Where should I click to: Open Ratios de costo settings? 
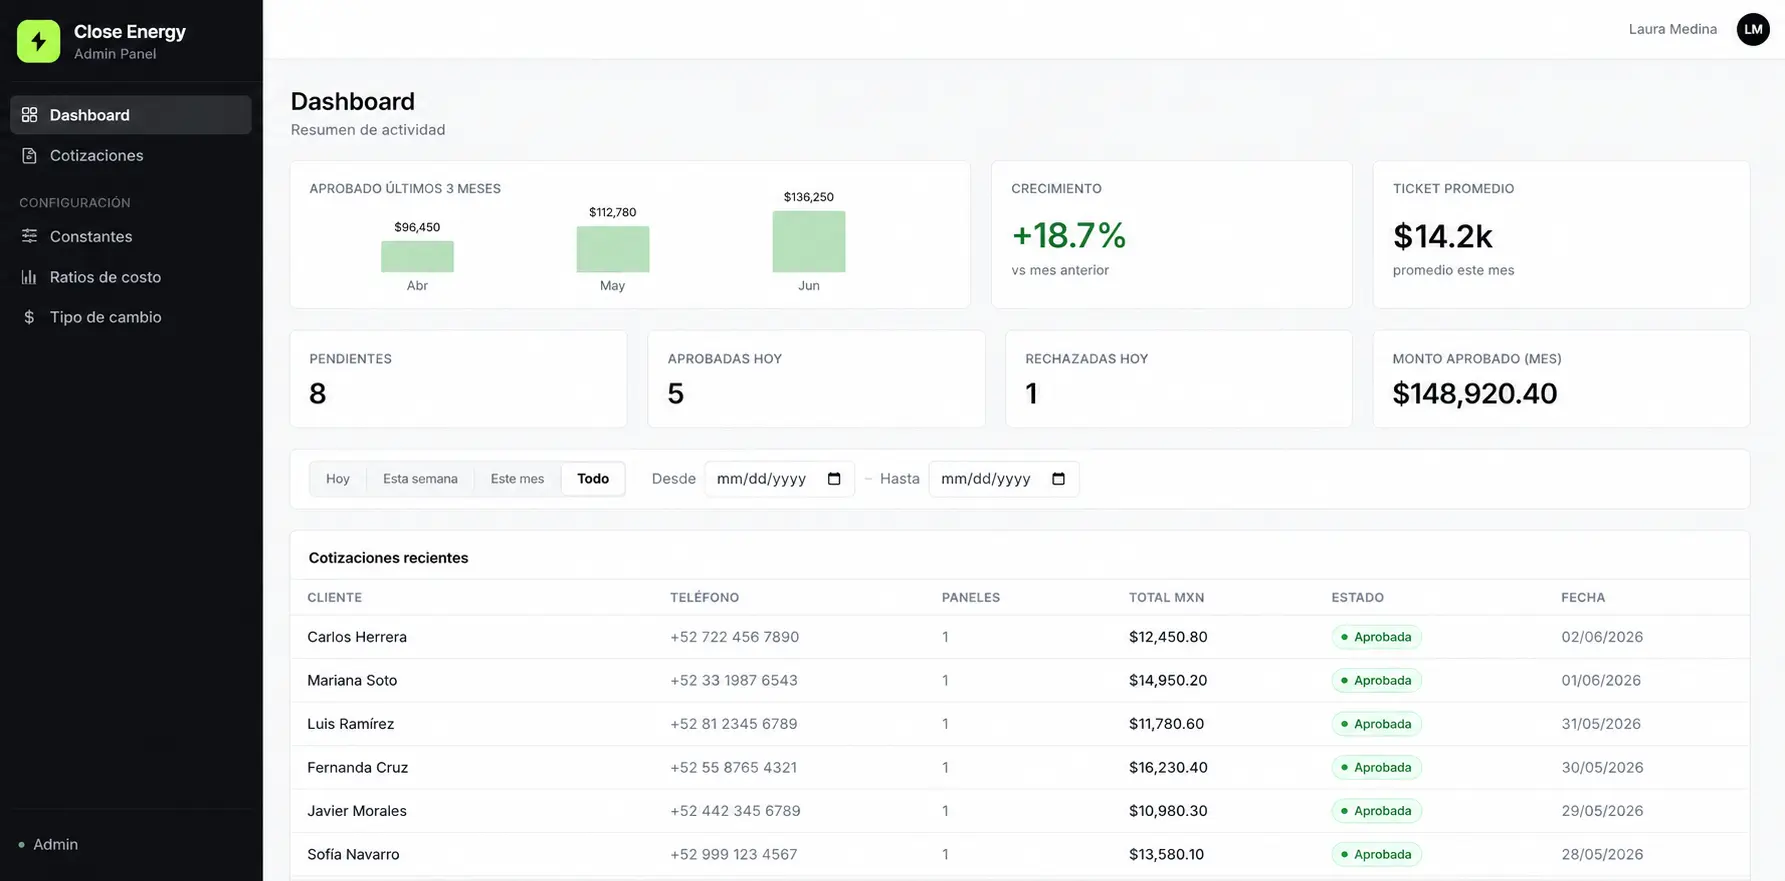[x=131, y=277]
